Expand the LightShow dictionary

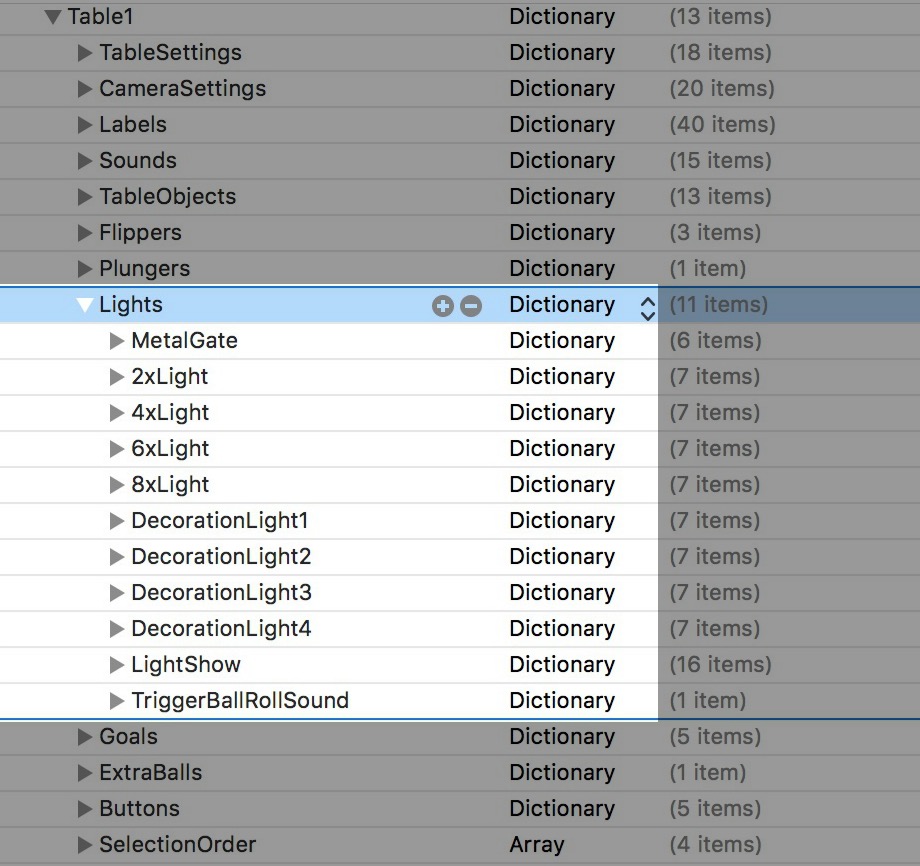[x=117, y=664]
